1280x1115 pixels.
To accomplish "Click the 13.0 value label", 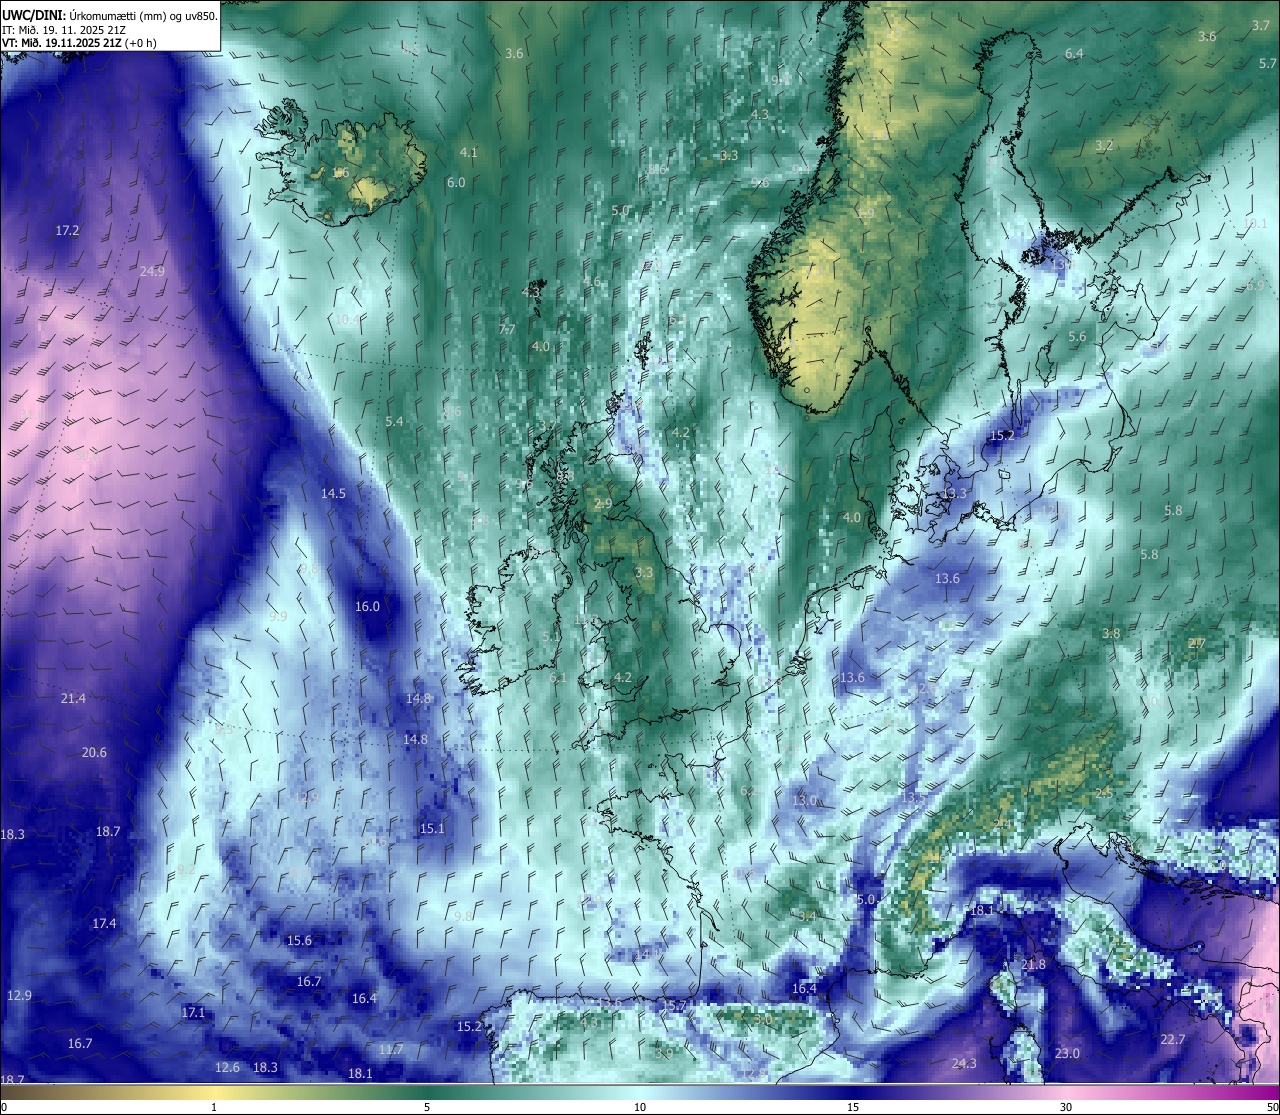I will 805,801.
